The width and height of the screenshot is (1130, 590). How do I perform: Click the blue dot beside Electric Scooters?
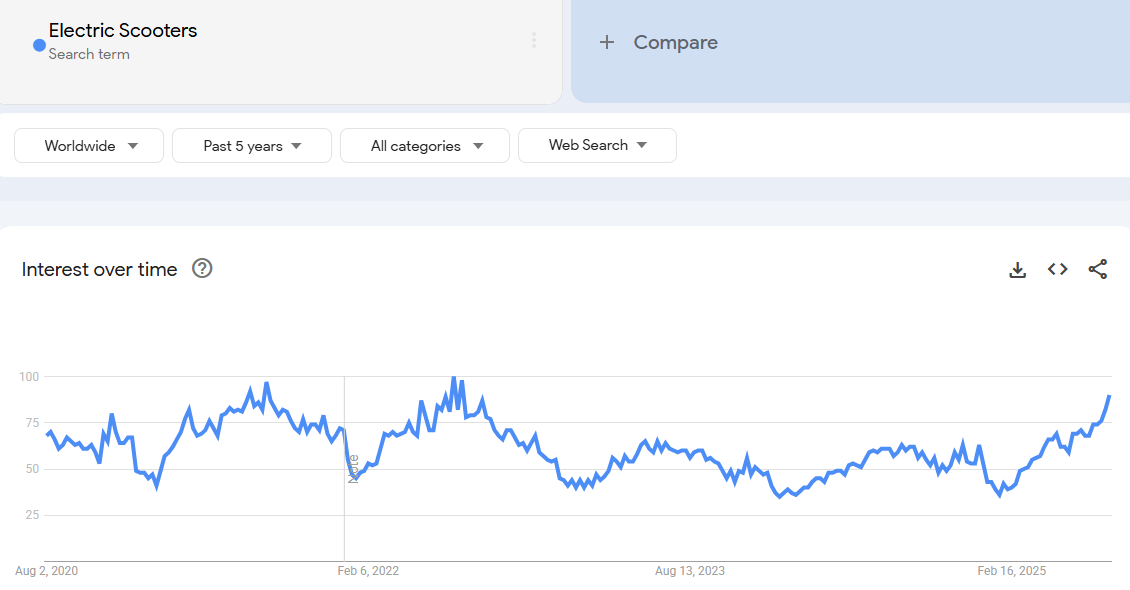pos(39,45)
